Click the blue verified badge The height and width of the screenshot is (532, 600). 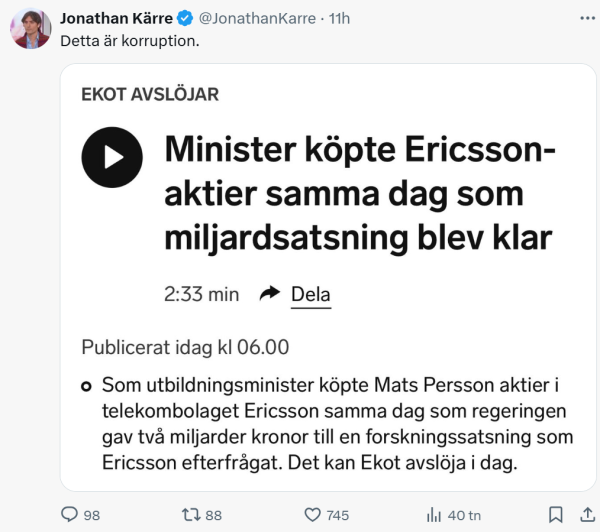tap(185, 18)
